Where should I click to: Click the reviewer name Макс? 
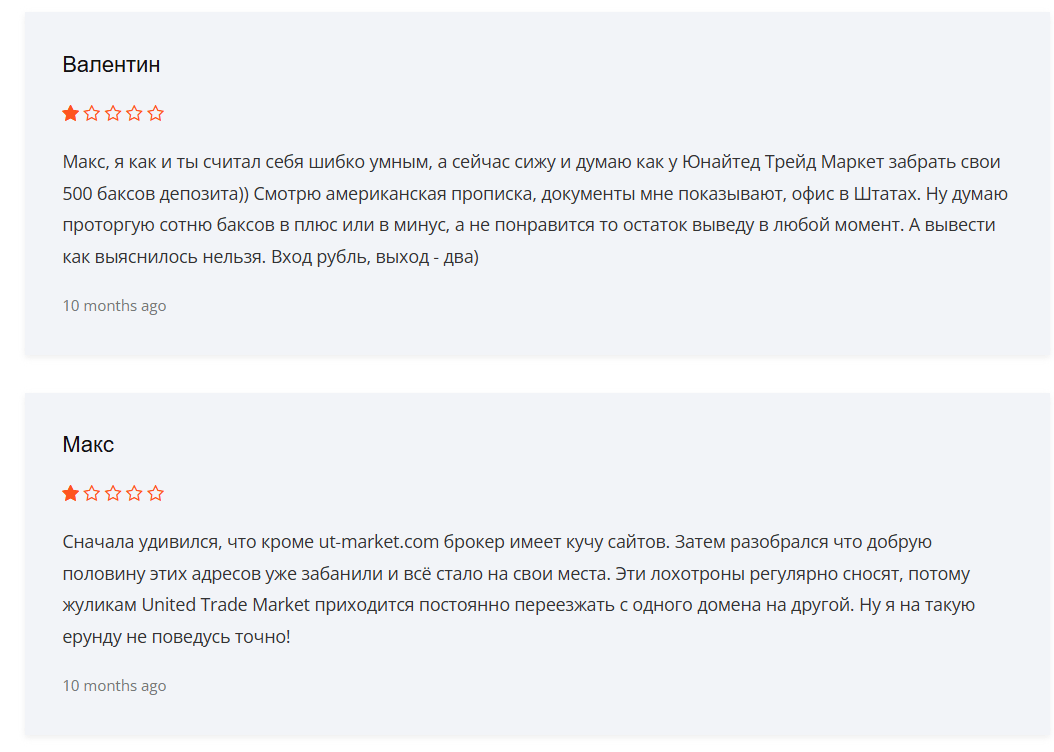(88, 445)
